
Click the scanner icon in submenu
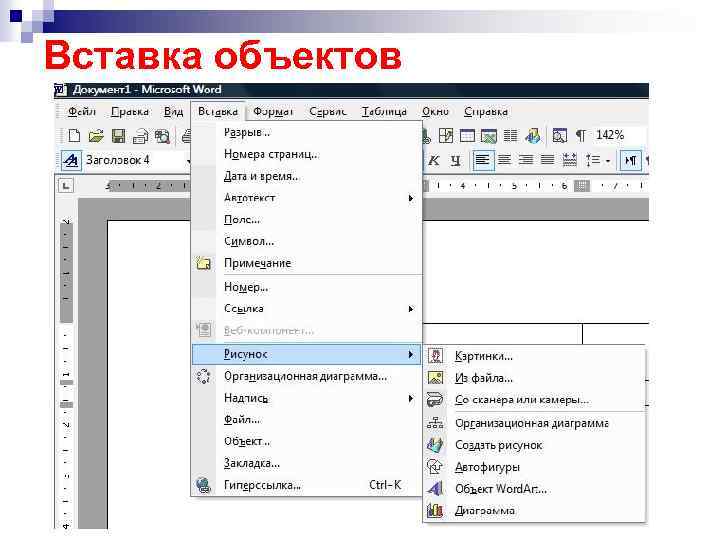click(435, 399)
